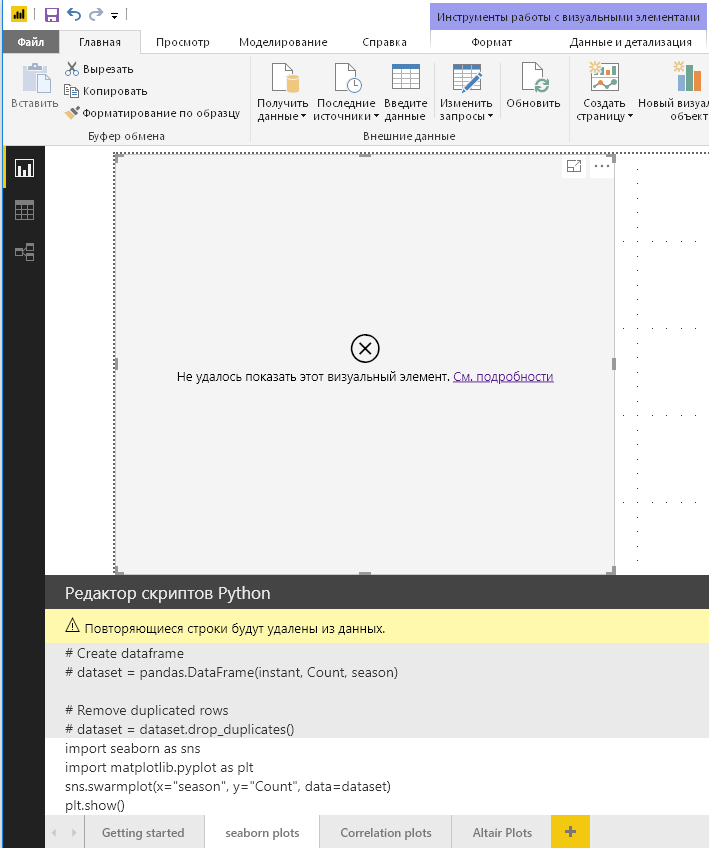709x848 pixels.
Task: Click the import seaborn as sns line
Action: (132, 748)
